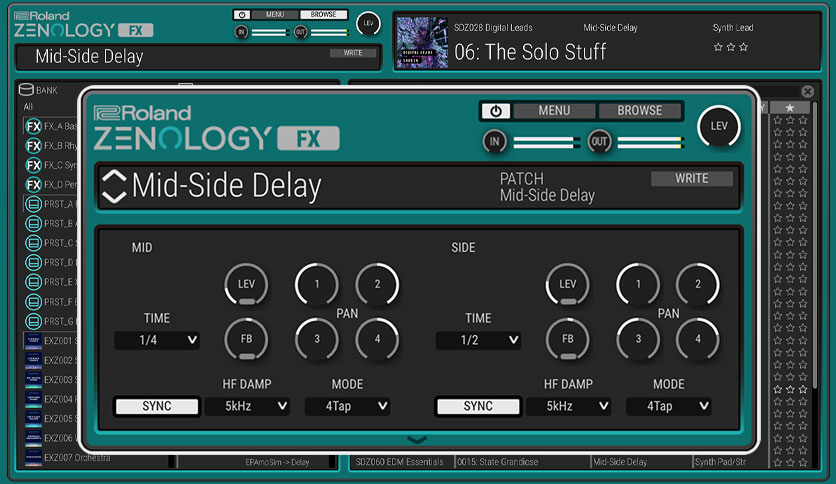Viewport: 836px width, 484px height.
Task: Select '0015: State Grandiose' list entry
Action: (x=497, y=462)
